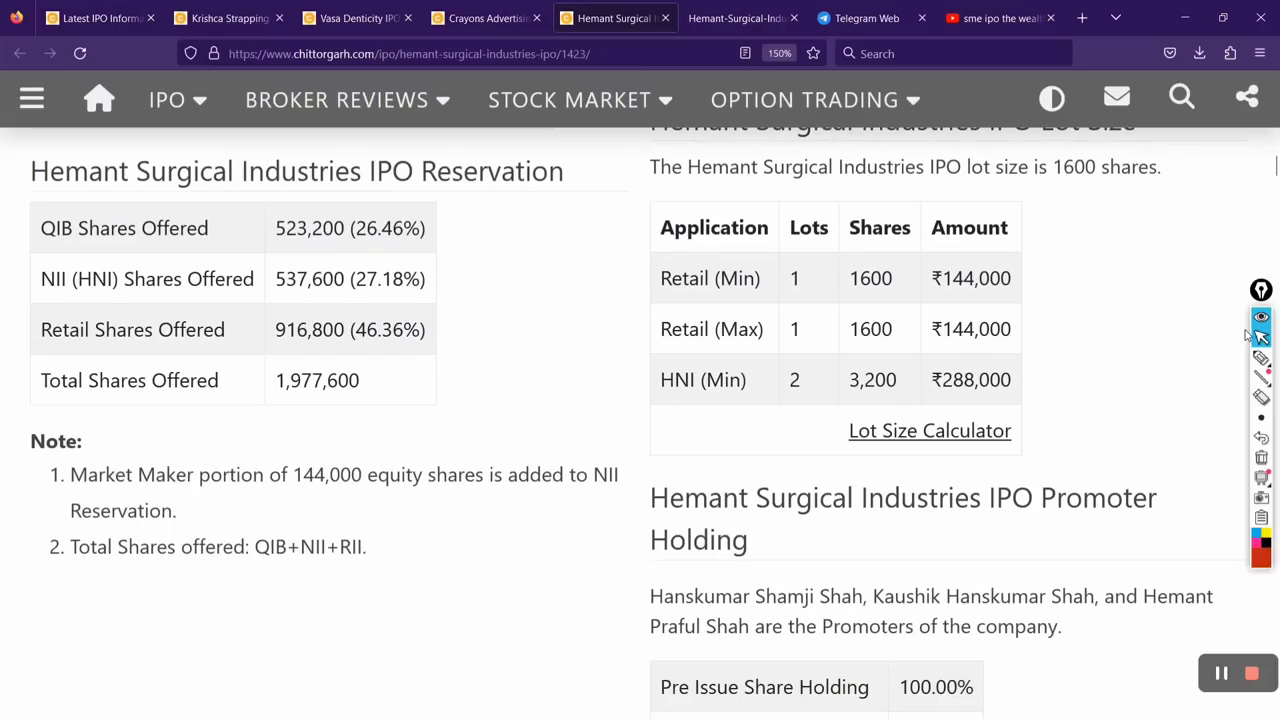Select the large red color swatch
This screenshot has width=1280, height=720.
click(1261, 558)
